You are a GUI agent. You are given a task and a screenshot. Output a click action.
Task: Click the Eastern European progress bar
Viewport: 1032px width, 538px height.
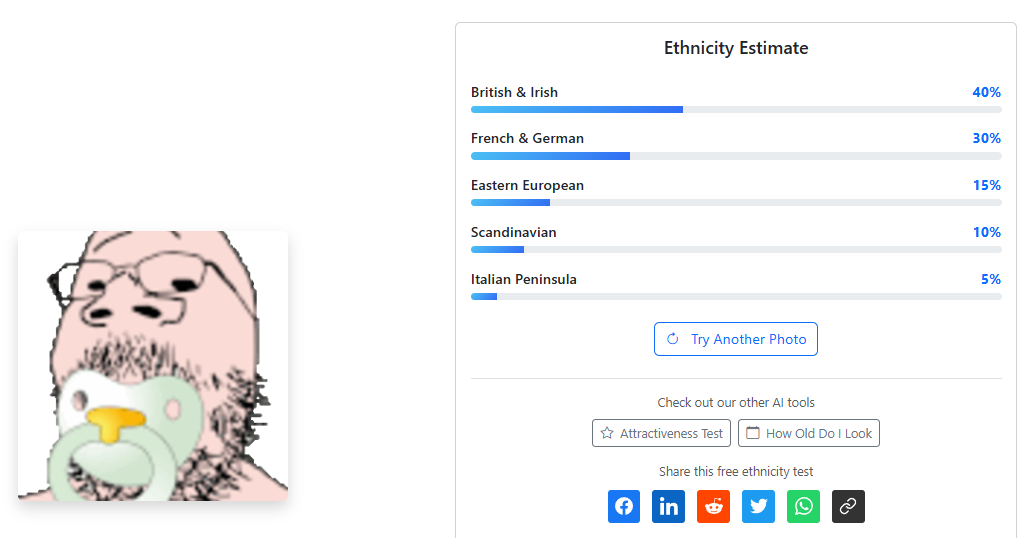click(x=736, y=203)
